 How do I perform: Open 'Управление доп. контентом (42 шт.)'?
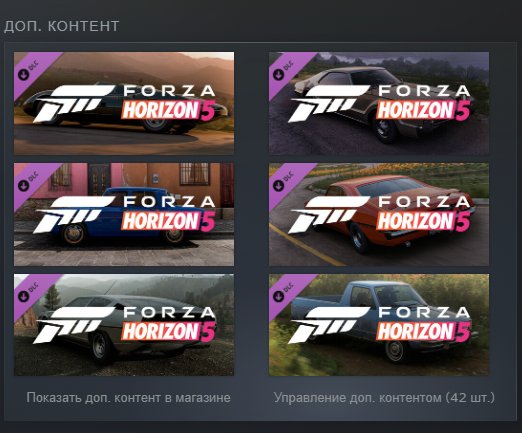pyautogui.click(x=384, y=398)
